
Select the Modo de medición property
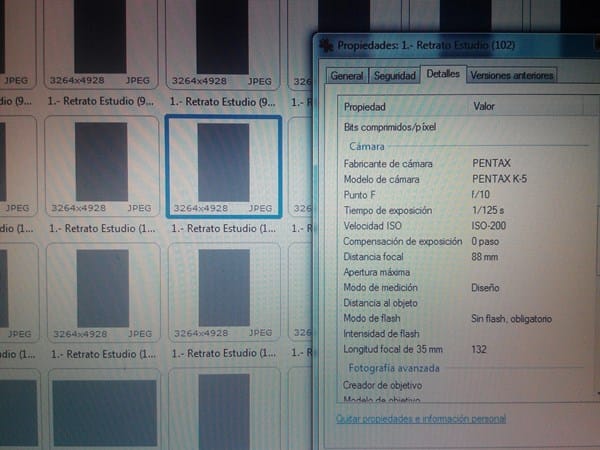(x=380, y=287)
